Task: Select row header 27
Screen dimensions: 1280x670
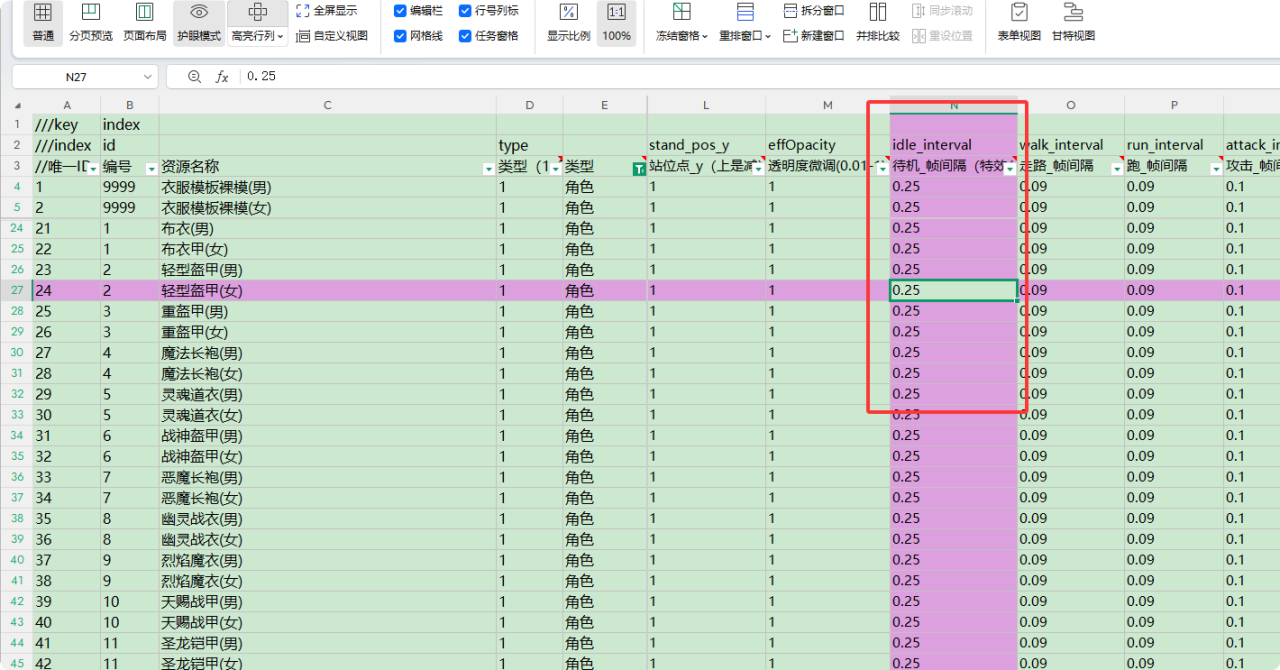Action: [17, 290]
